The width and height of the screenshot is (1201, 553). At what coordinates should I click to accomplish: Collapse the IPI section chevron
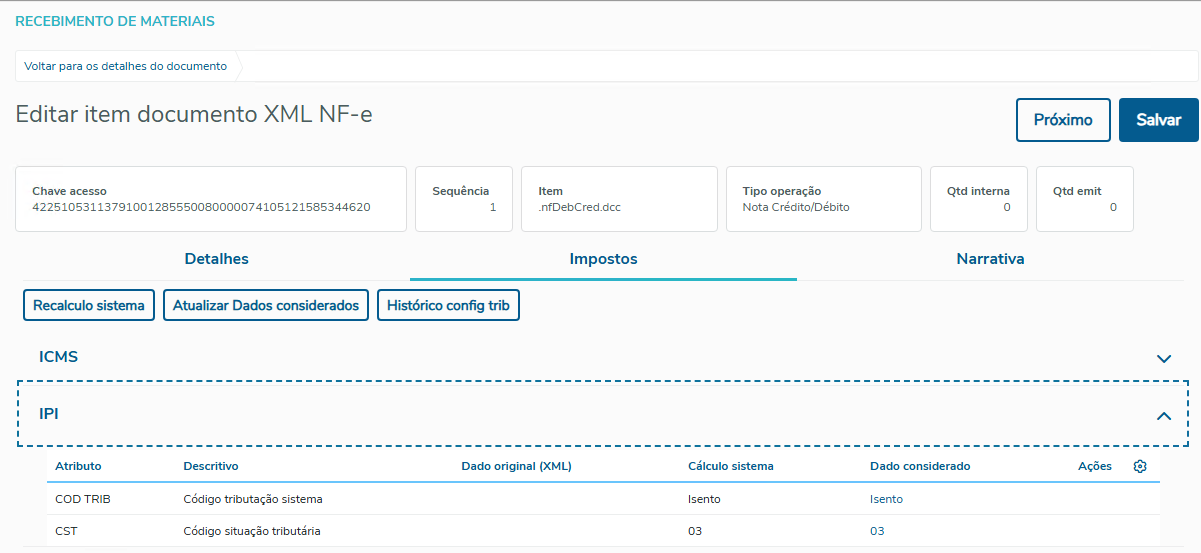[x=1163, y=415]
